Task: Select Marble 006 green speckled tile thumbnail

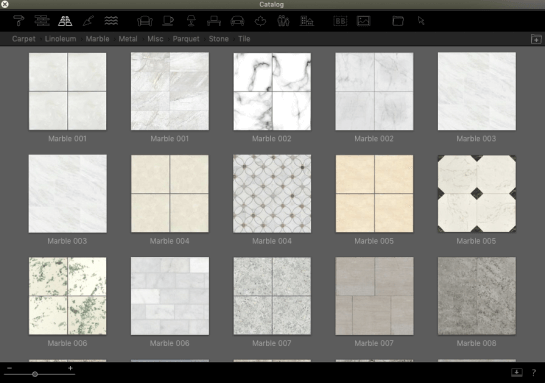Action: pos(67,296)
